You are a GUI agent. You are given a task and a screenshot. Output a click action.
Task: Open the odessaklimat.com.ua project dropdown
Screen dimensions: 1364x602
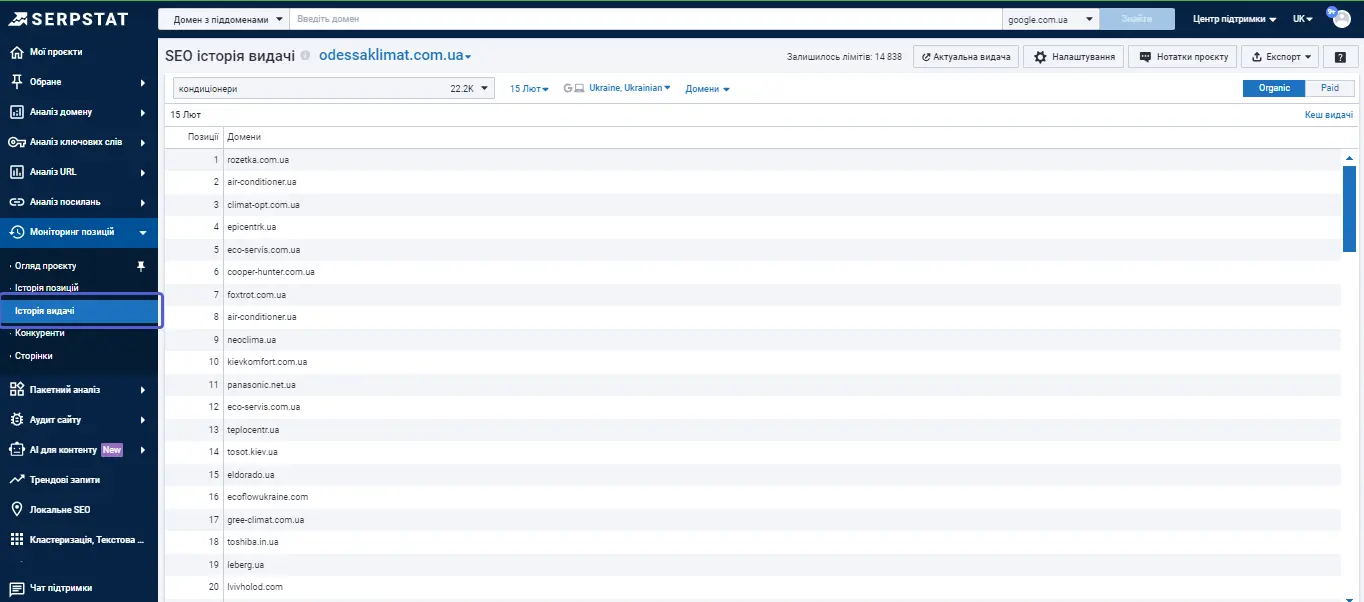click(x=395, y=56)
